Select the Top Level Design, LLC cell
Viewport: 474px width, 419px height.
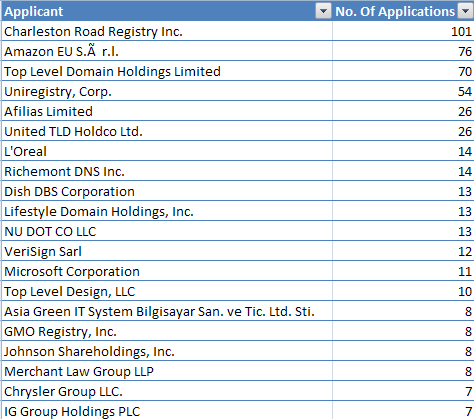coord(167,291)
